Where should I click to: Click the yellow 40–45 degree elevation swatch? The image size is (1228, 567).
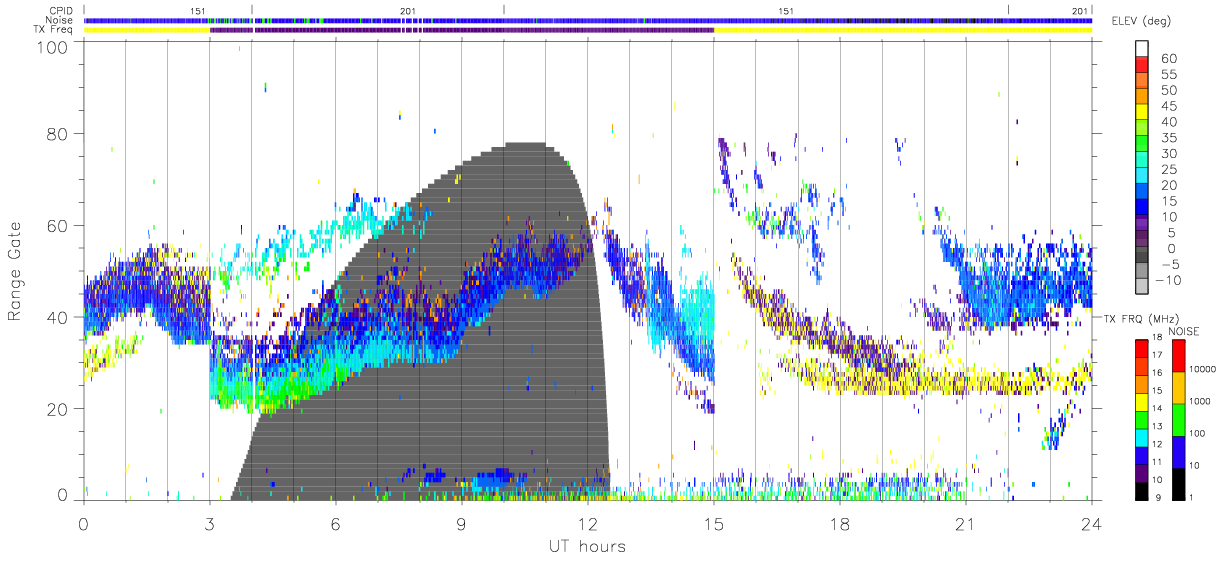tap(1142, 113)
